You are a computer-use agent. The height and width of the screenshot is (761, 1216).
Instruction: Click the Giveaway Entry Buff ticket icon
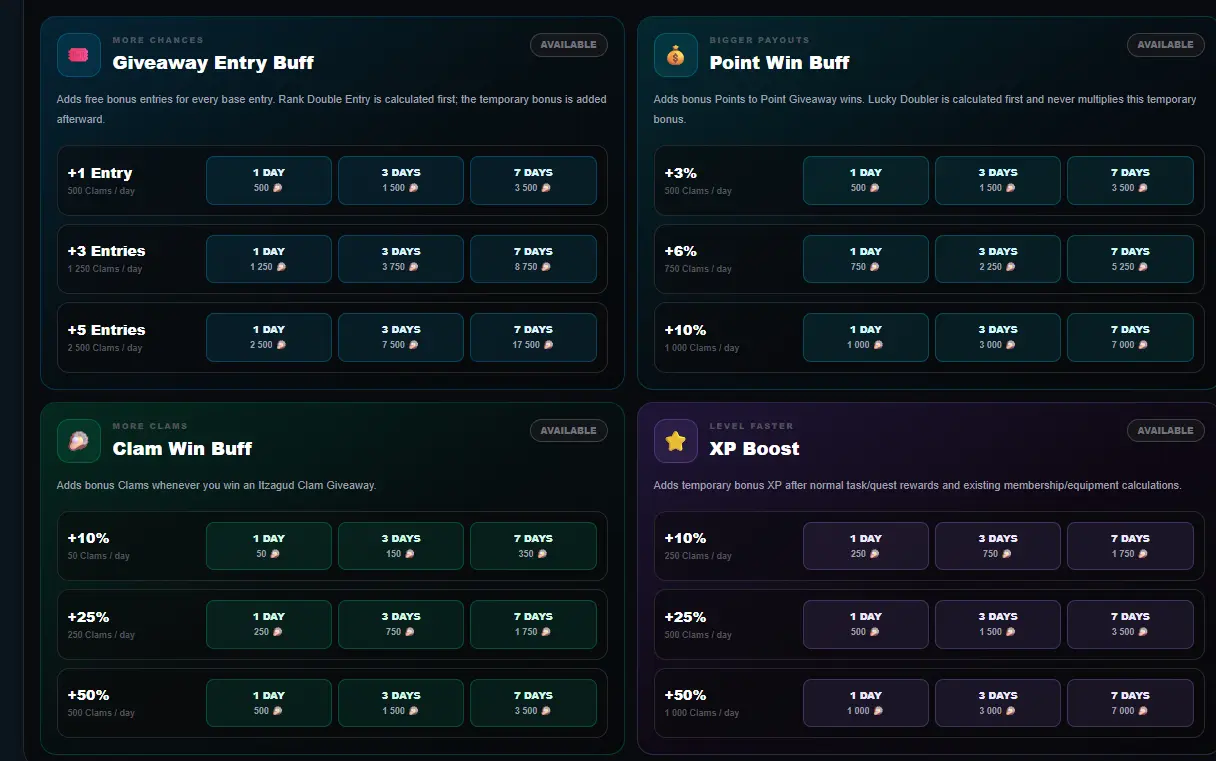(79, 55)
